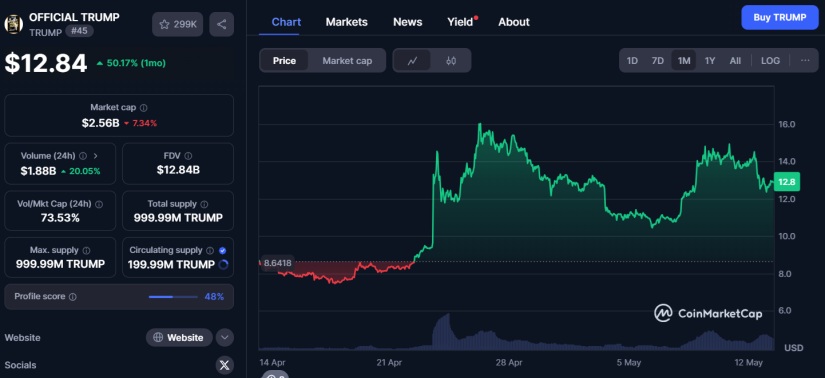
Task: Click the 28 Apr date label
Action: (x=509, y=363)
